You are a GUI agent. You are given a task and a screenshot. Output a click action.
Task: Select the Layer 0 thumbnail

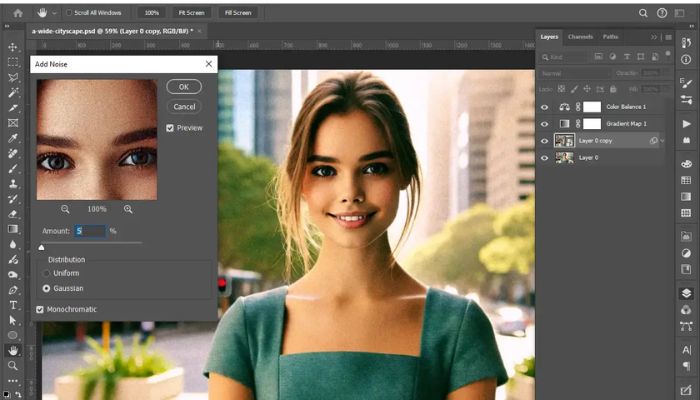pyautogui.click(x=564, y=158)
